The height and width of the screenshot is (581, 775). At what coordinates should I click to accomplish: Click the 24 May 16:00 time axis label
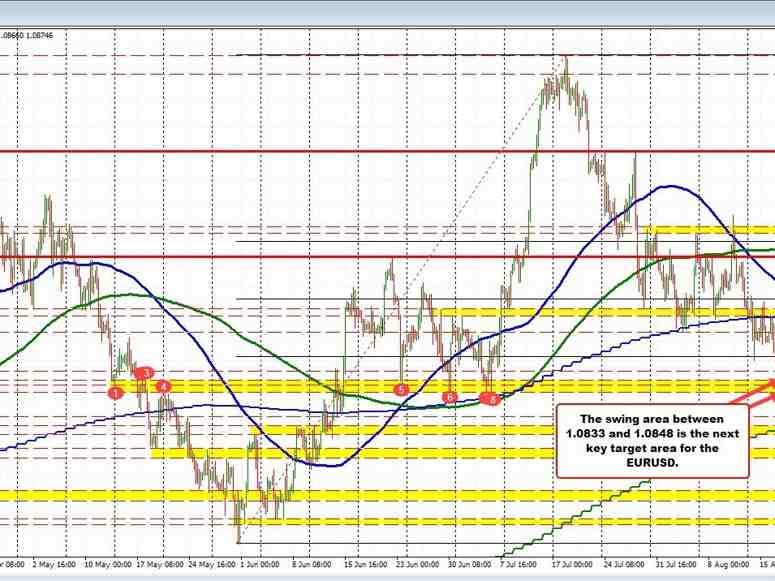(x=212, y=564)
